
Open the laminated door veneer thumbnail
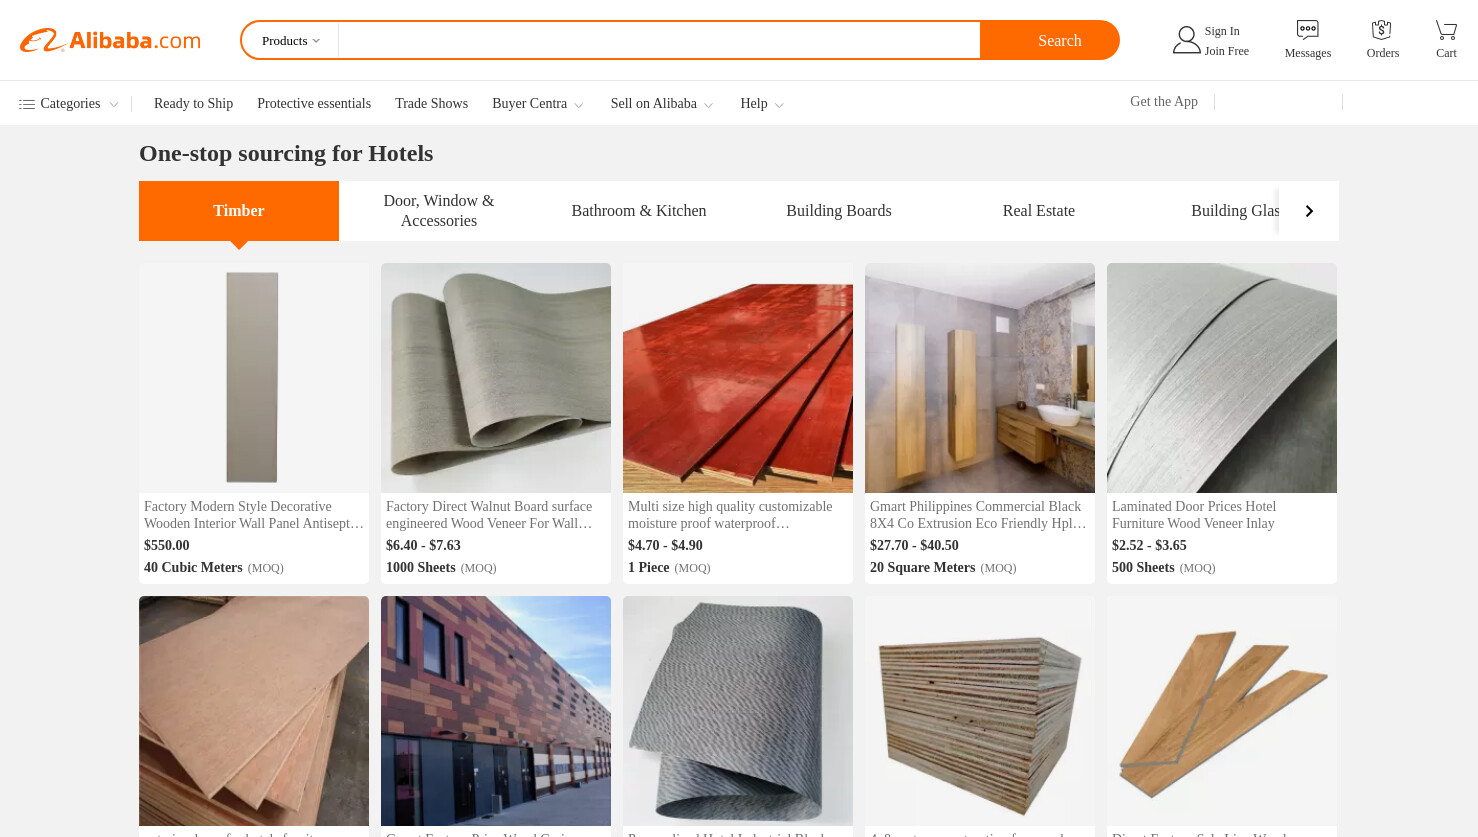(1222, 378)
